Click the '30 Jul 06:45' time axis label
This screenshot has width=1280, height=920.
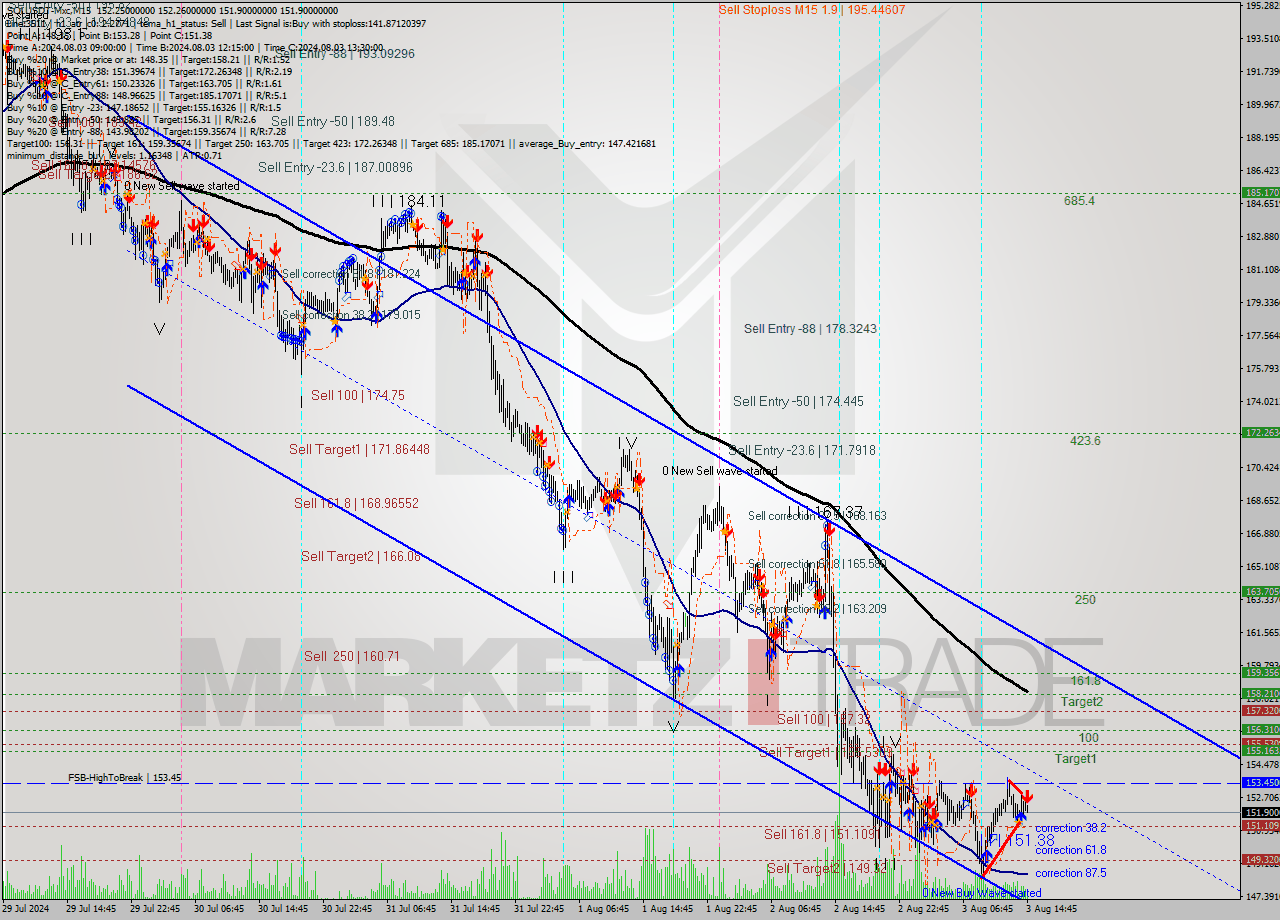219,909
